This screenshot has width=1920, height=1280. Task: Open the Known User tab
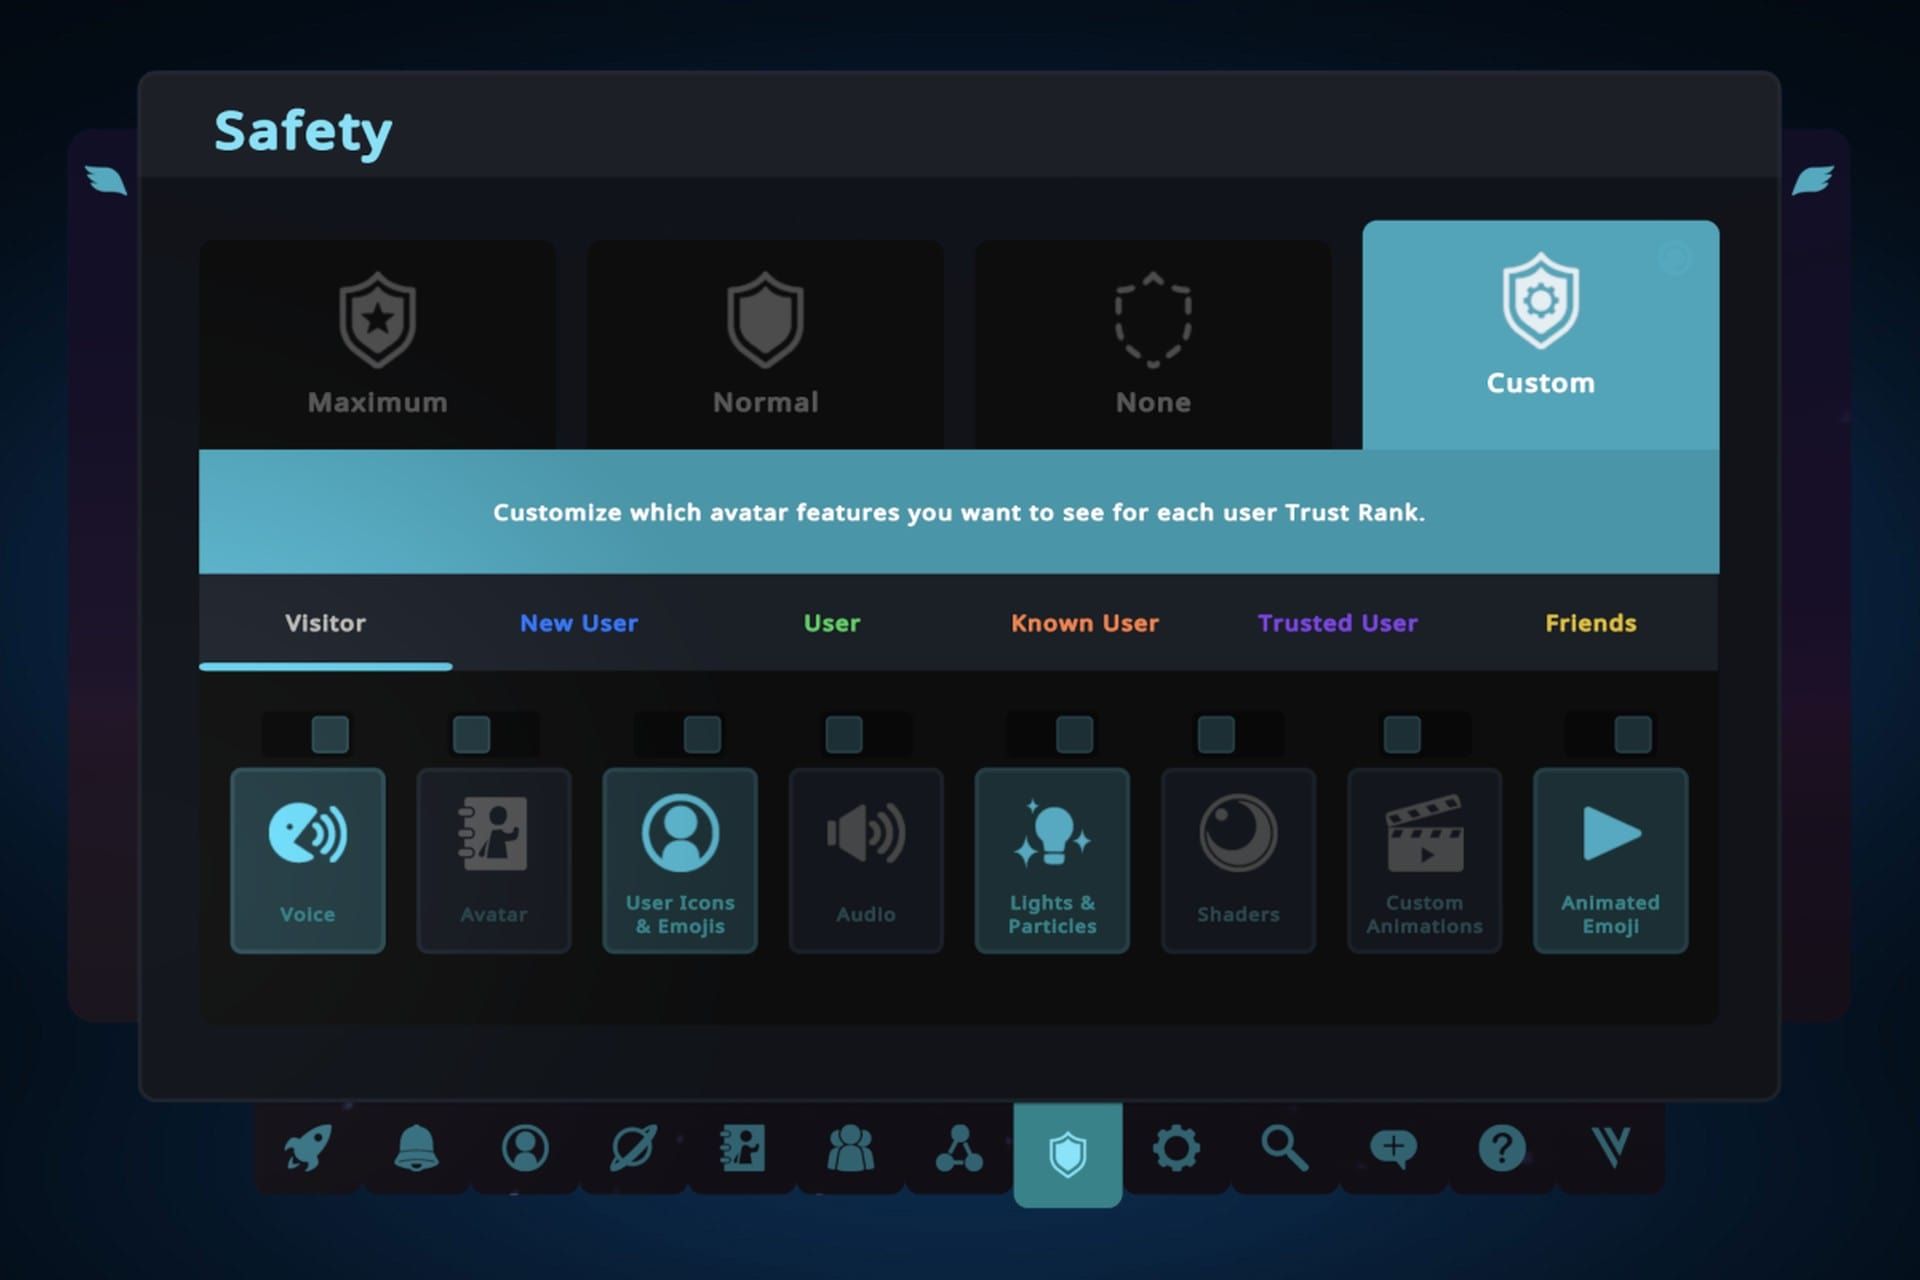(x=1084, y=623)
